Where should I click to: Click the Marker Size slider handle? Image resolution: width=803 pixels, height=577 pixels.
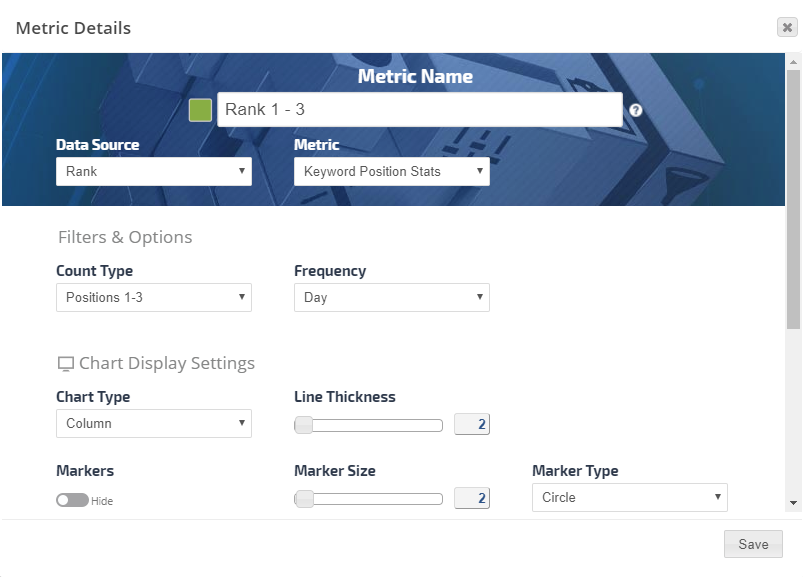tap(303, 498)
